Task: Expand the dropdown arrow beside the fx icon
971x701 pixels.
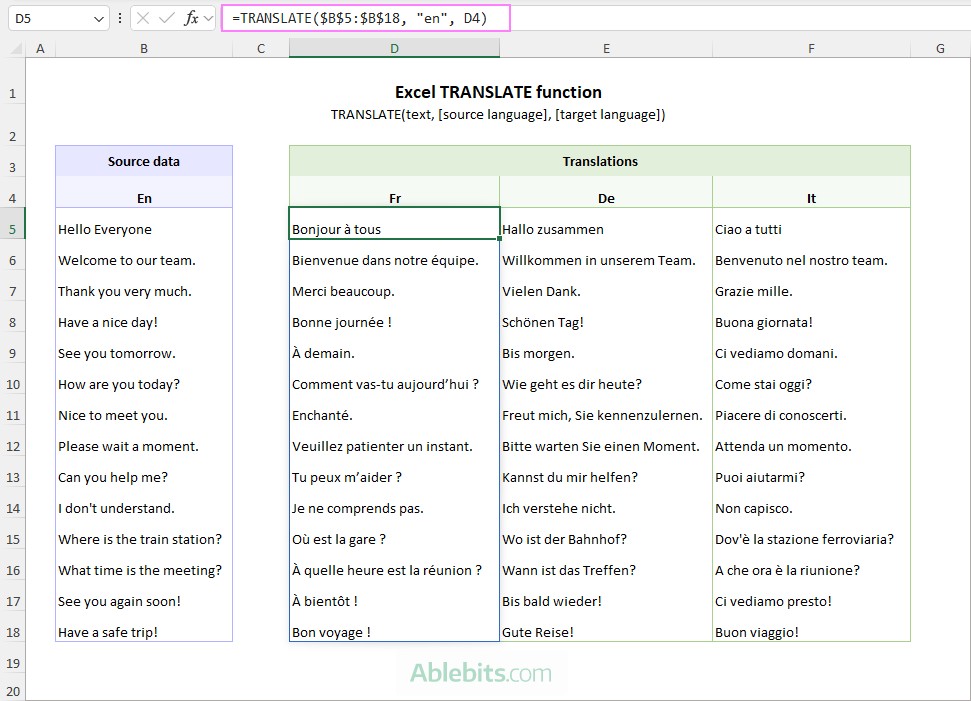Action: pos(209,19)
